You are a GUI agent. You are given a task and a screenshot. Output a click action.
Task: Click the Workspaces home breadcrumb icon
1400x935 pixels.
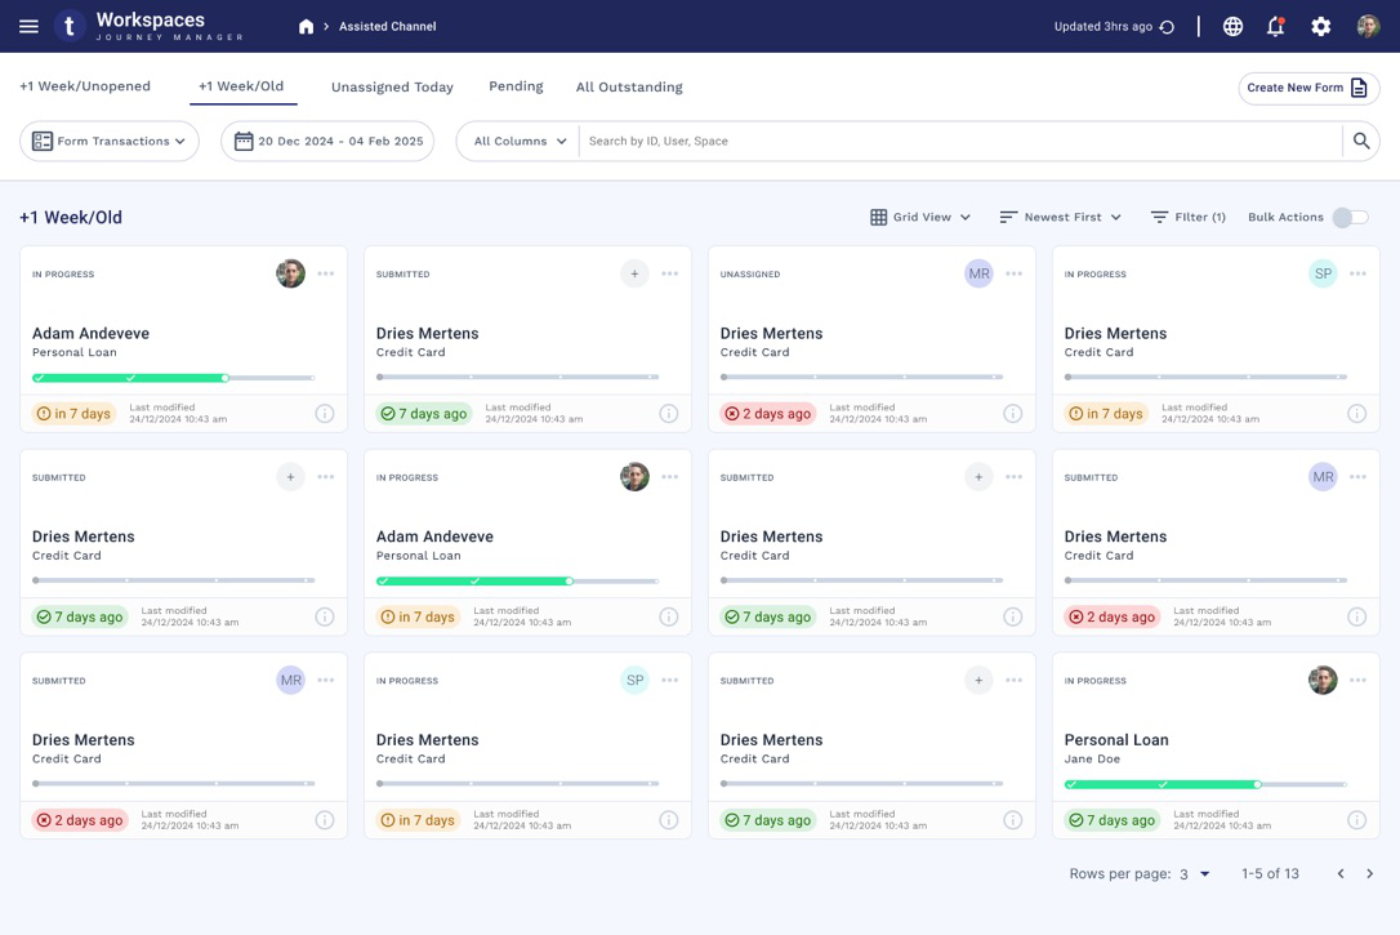point(307,26)
